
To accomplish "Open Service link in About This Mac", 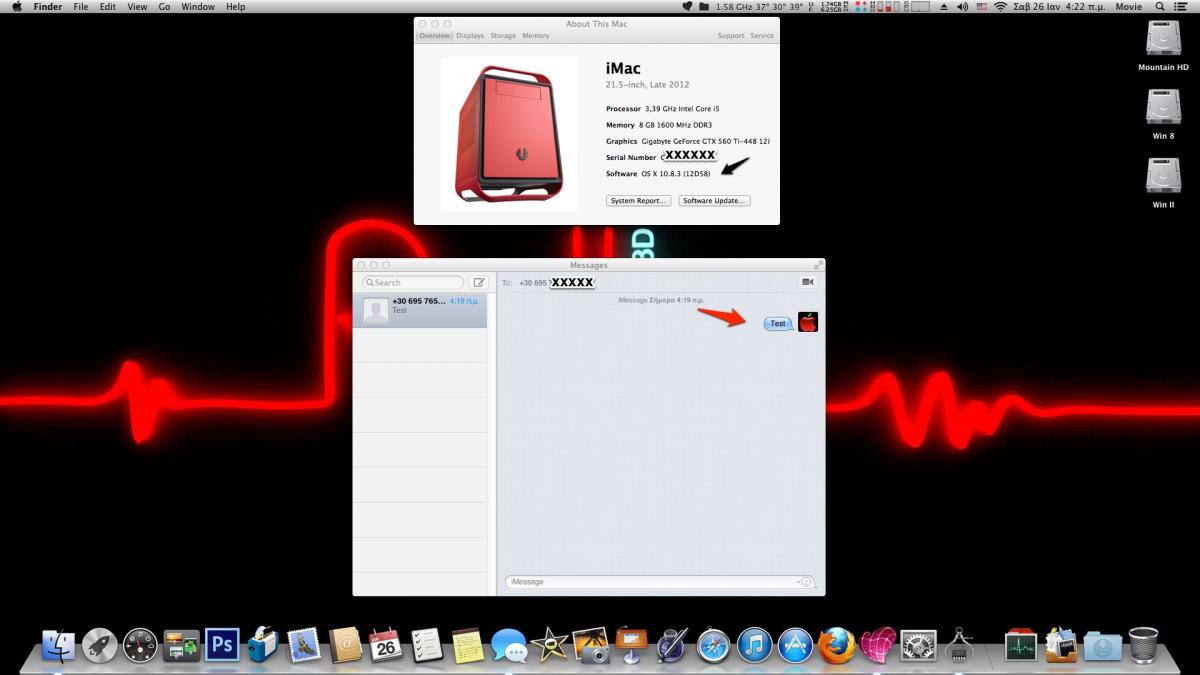I will point(762,36).
